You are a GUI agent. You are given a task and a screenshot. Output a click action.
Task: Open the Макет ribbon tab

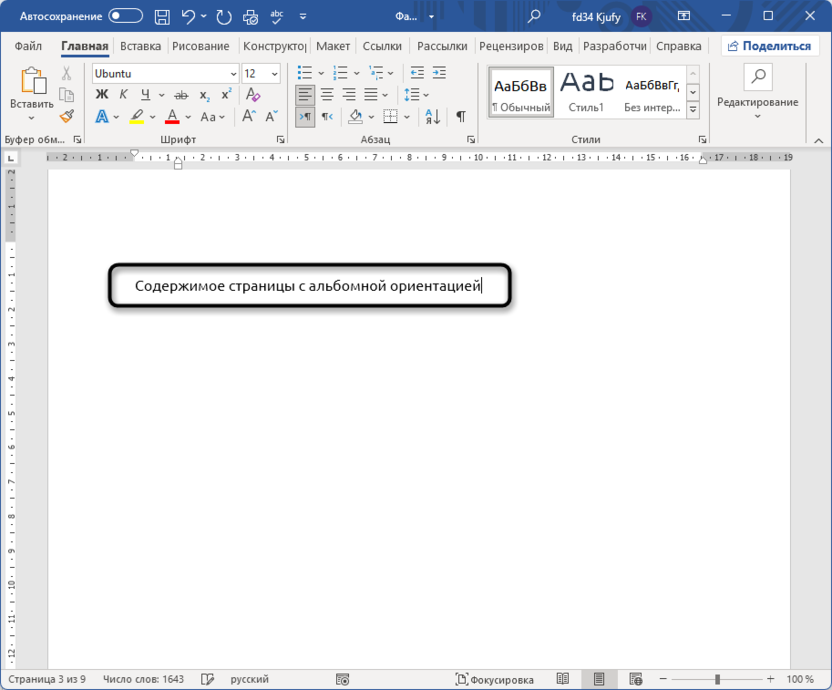point(333,46)
